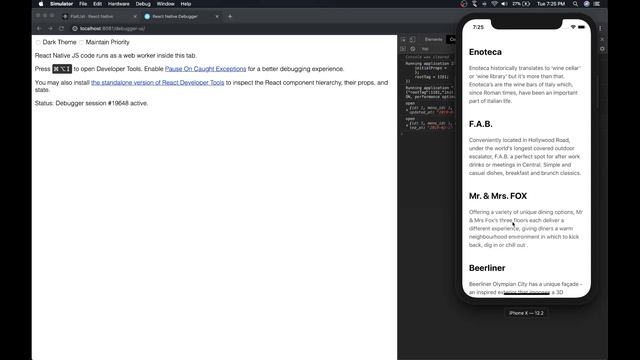Switch to the Console tab in DevTools
The image size is (640, 360).
(452, 40)
